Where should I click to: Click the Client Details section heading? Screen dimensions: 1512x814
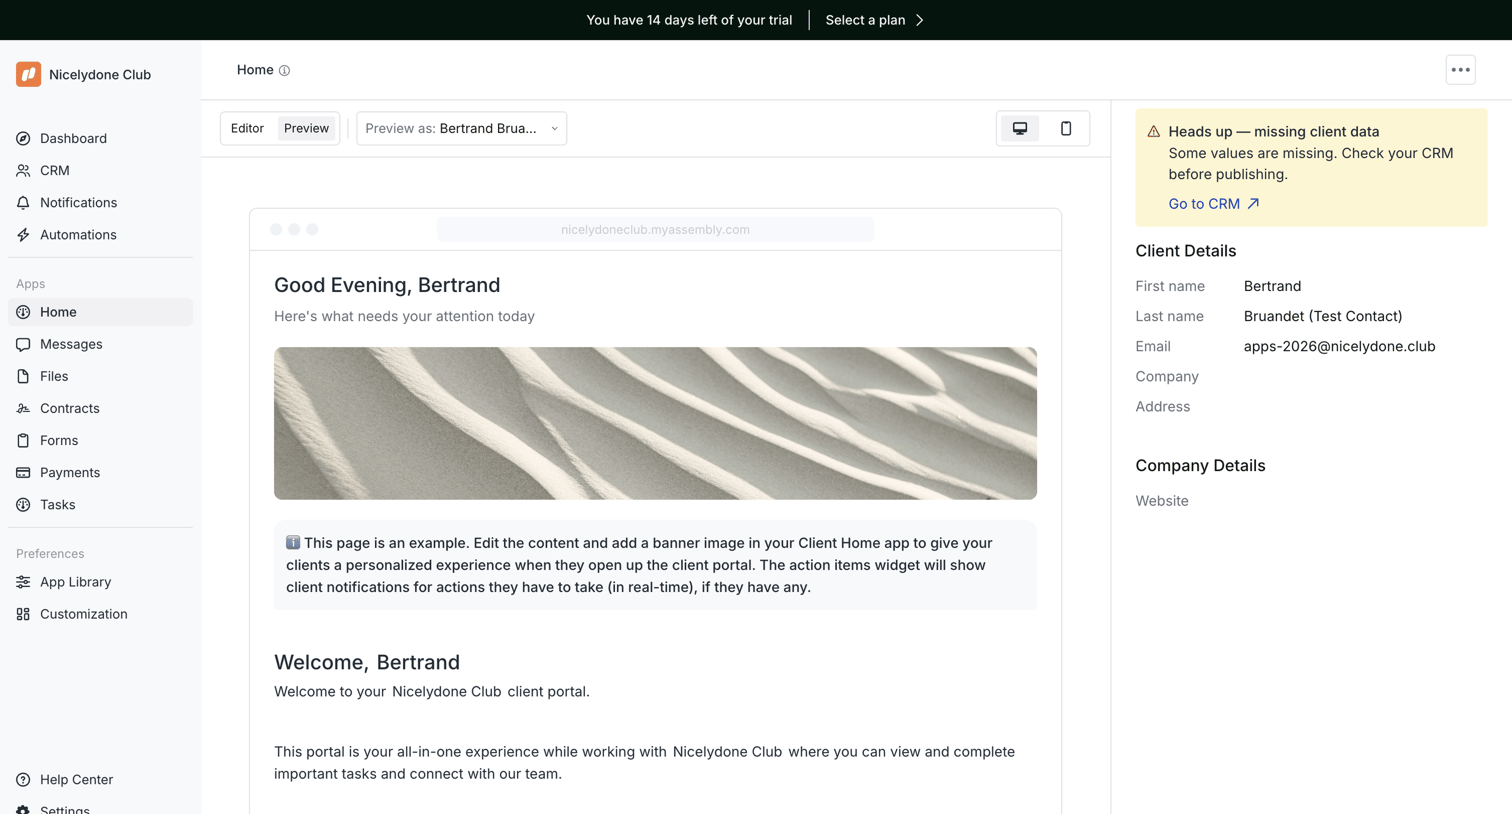1186,251
